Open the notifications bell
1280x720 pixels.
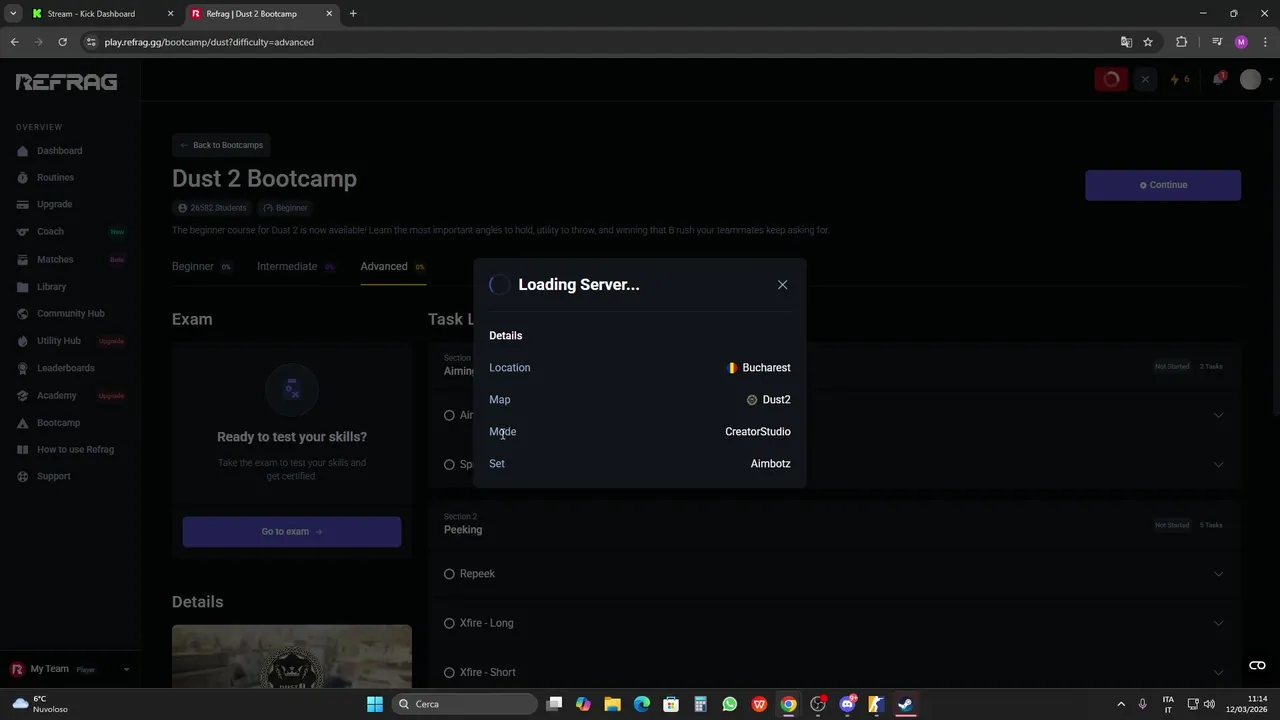click(1218, 80)
